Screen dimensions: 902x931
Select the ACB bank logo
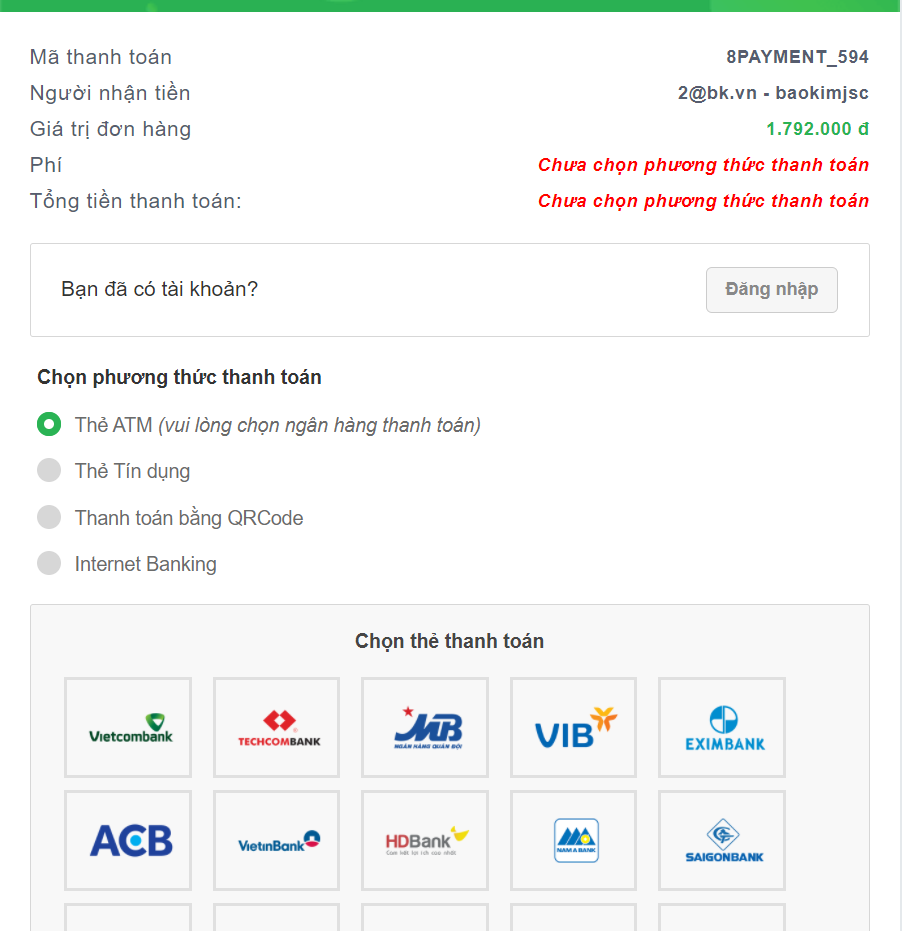(128, 840)
